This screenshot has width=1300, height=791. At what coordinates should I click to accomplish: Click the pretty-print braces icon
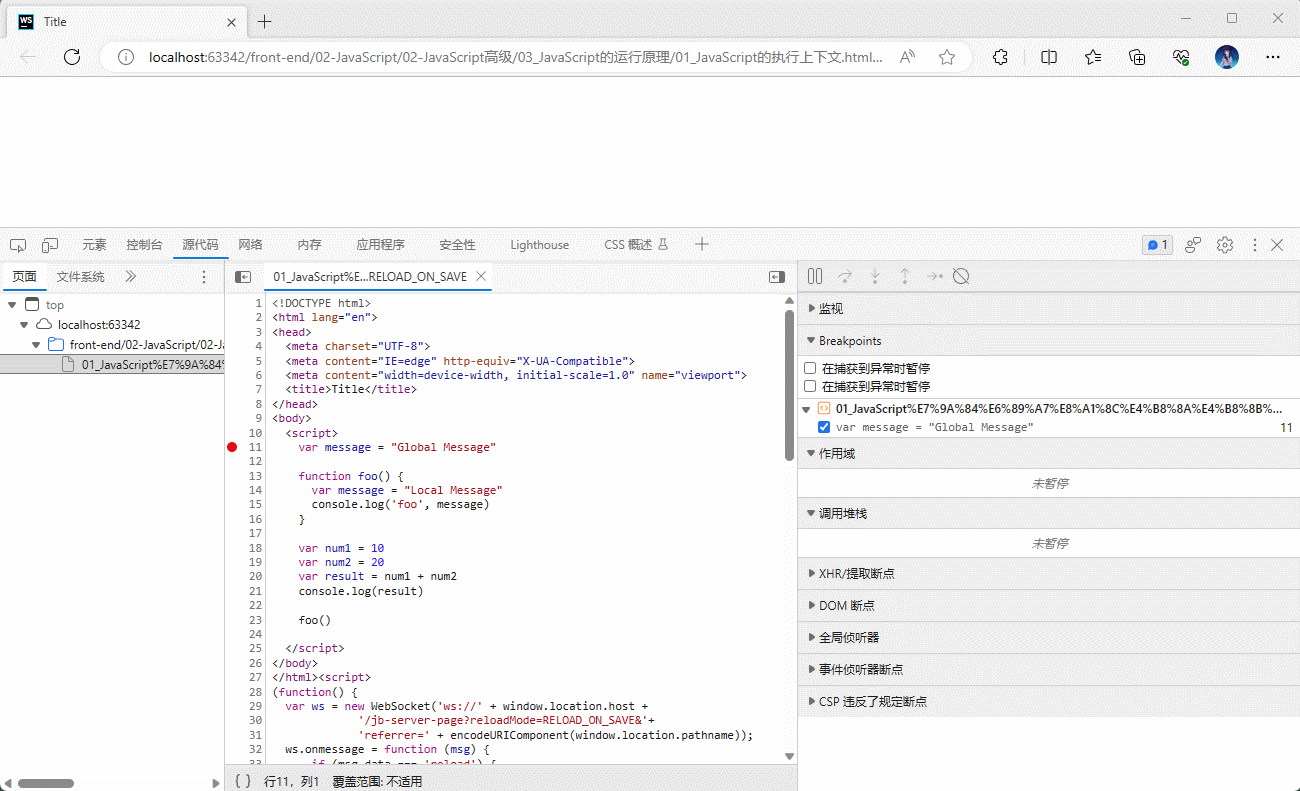tap(243, 781)
